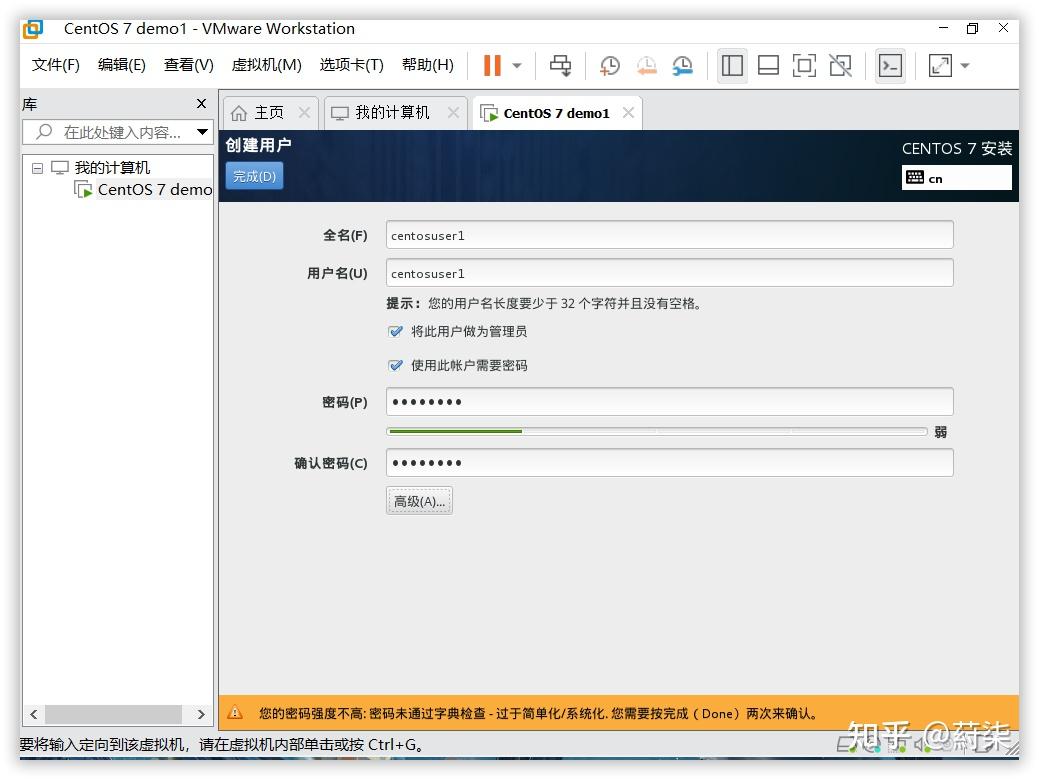Screen dimensions: 1039x780
Task: Click the 用户名(U) username field
Action: [x=669, y=273]
